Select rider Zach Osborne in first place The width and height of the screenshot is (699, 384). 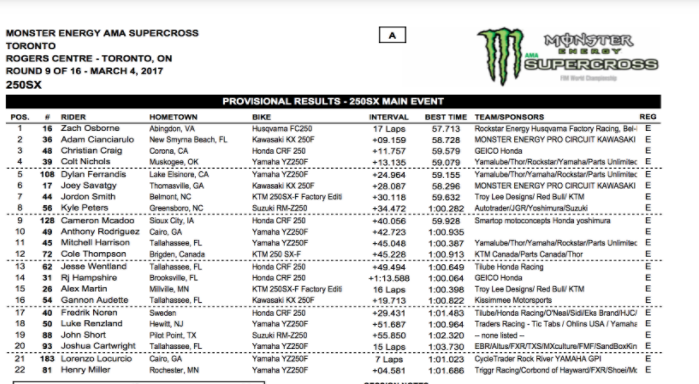click(90, 128)
